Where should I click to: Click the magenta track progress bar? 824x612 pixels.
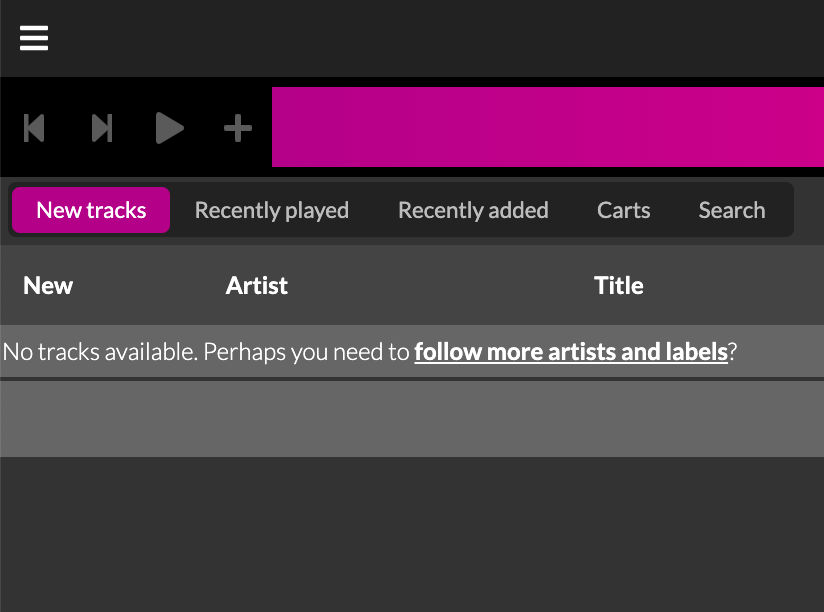(547, 127)
